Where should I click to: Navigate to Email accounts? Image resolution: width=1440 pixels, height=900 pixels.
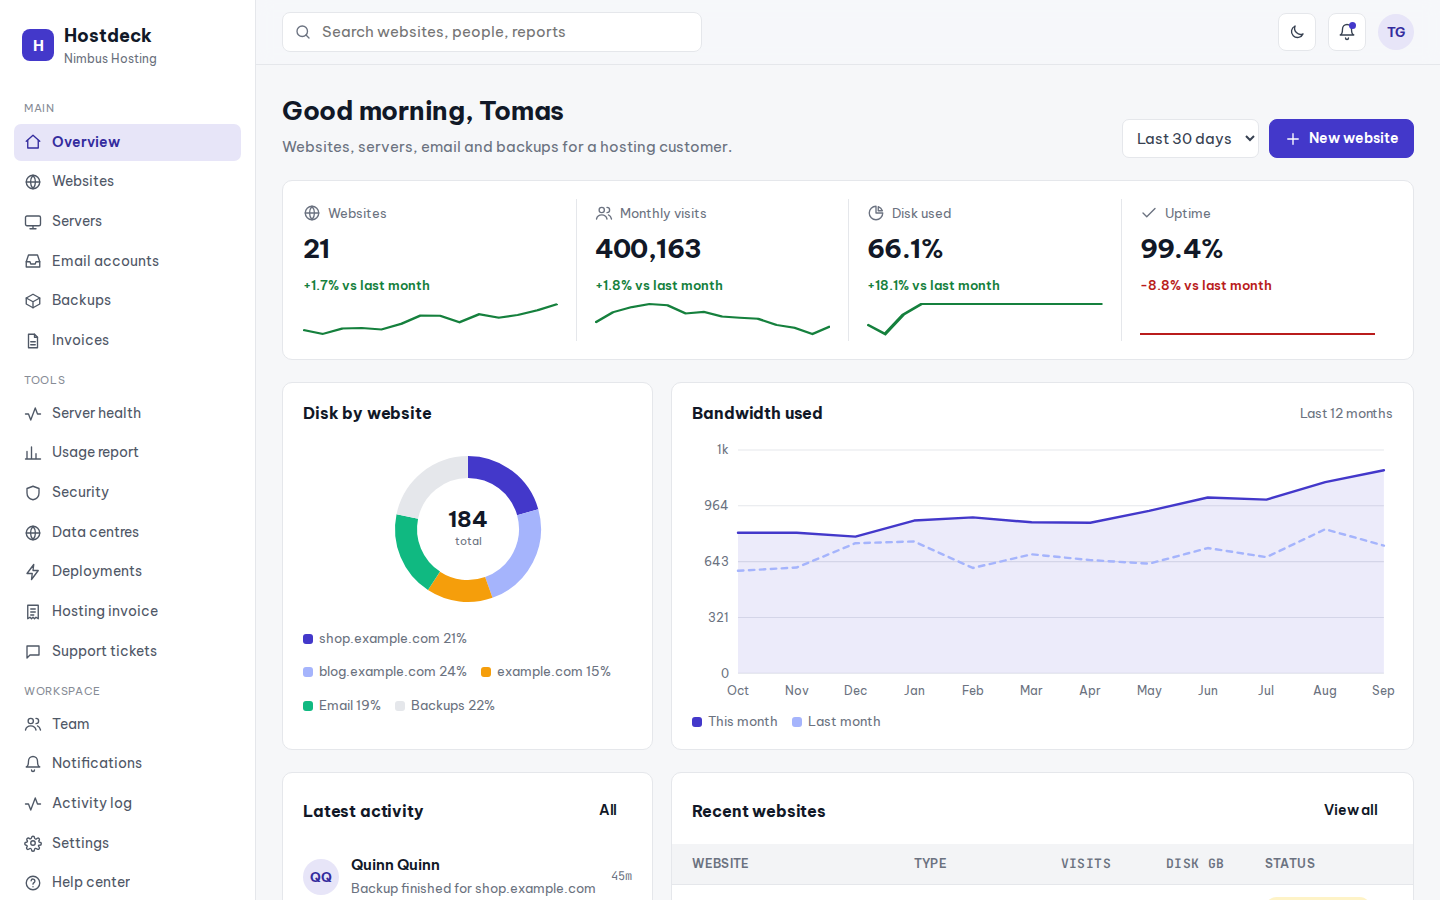coord(127,261)
